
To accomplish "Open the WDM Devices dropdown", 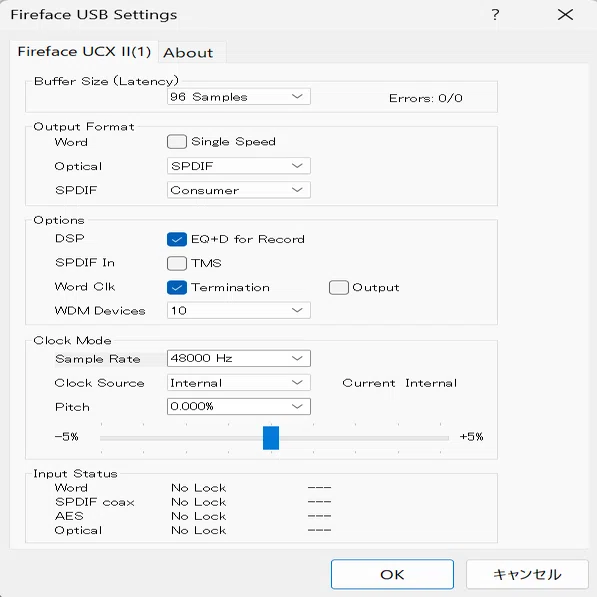I will (x=239, y=310).
